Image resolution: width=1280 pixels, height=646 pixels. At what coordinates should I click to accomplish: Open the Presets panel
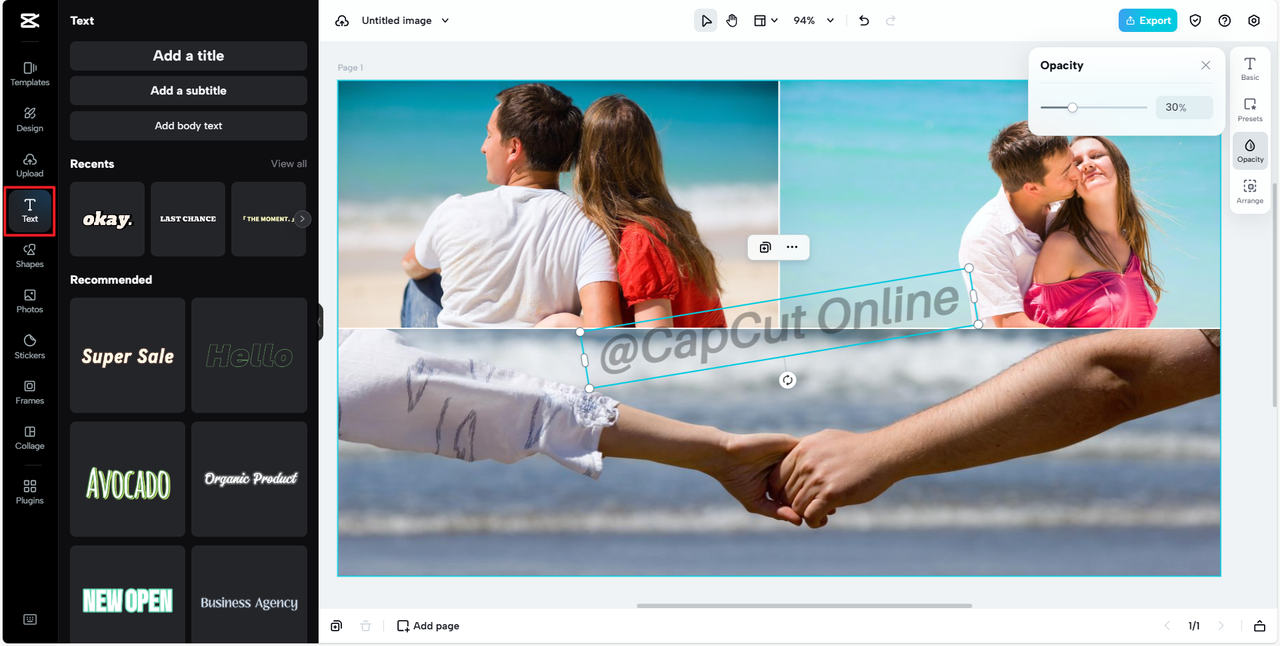(x=1250, y=110)
